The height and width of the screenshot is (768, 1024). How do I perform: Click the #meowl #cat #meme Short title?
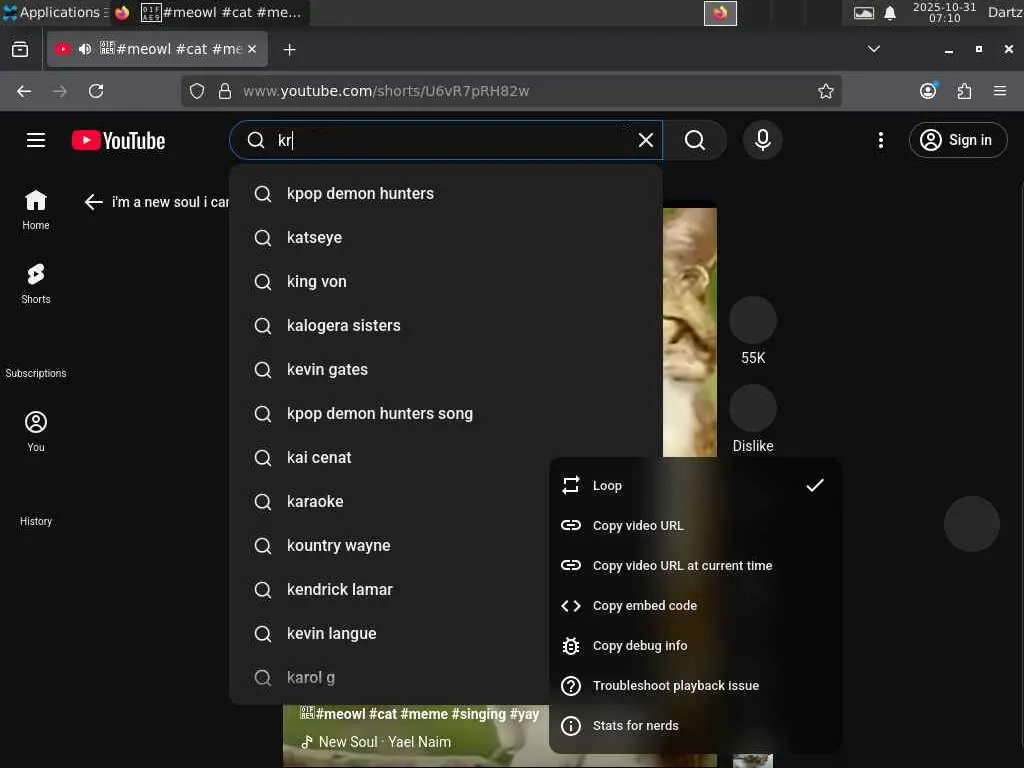(x=420, y=714)
